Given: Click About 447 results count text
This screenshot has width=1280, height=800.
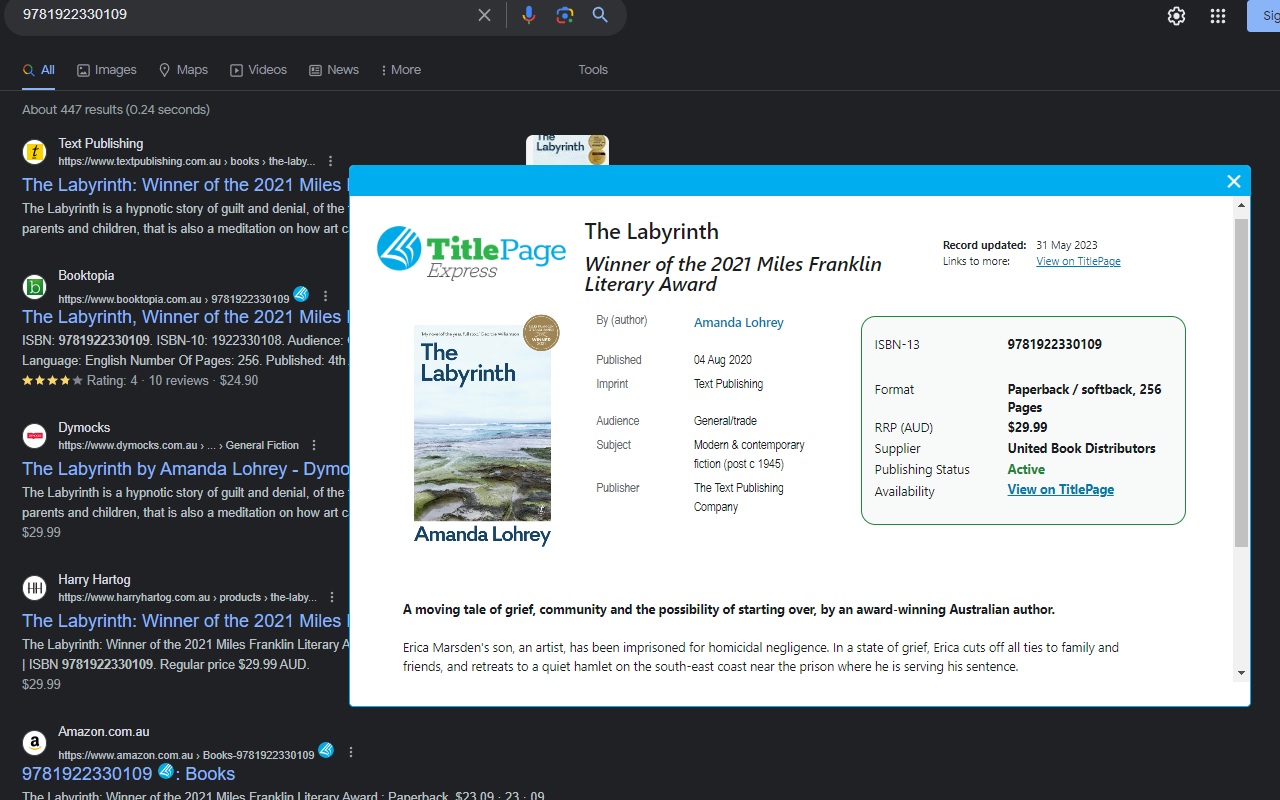Looking at the screenshot, I should (x=116, y=110).
